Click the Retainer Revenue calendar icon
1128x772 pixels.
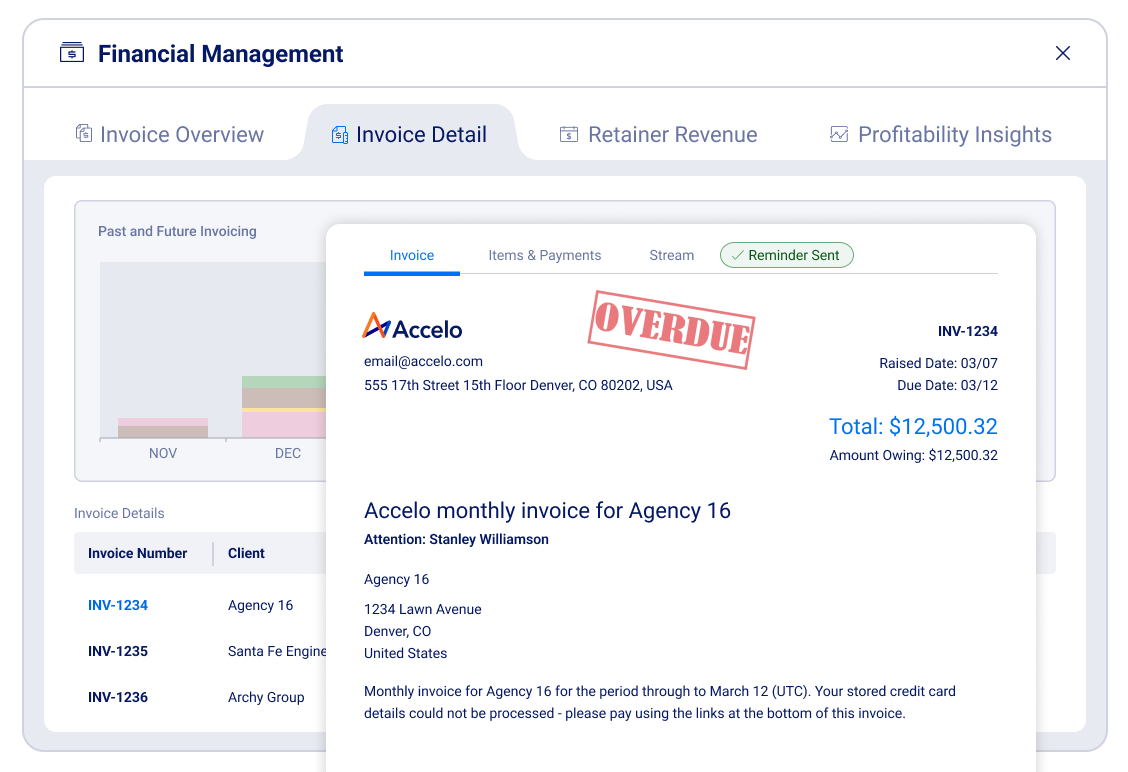569,135
